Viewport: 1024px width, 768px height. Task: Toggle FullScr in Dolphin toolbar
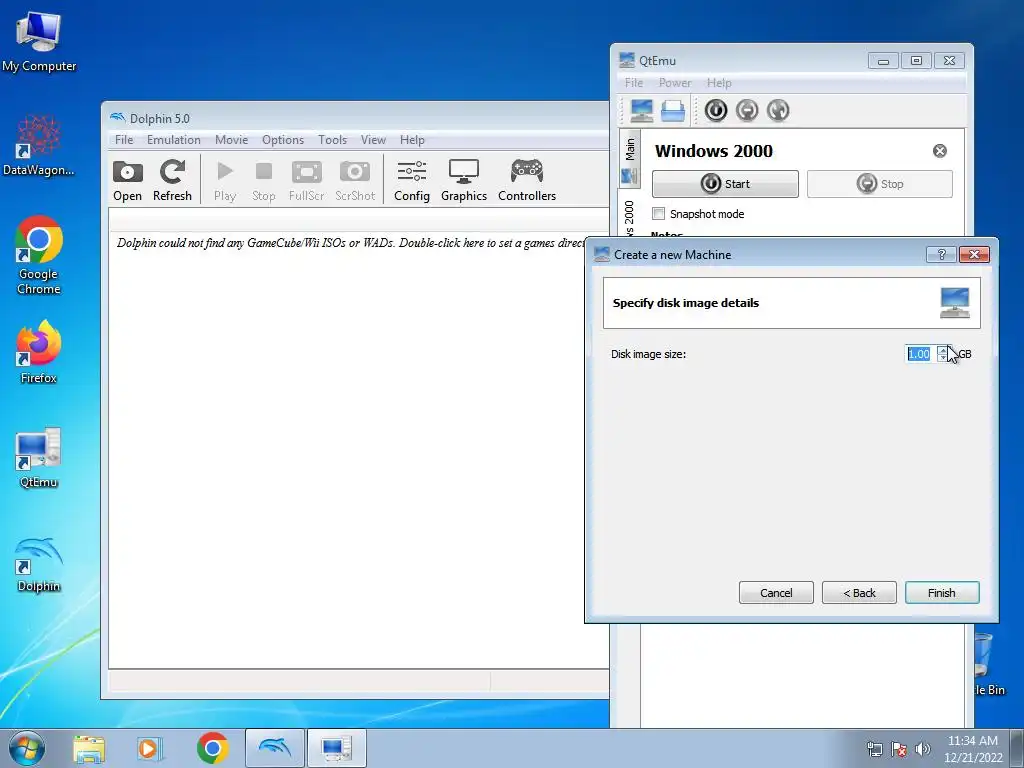[306, 180]
